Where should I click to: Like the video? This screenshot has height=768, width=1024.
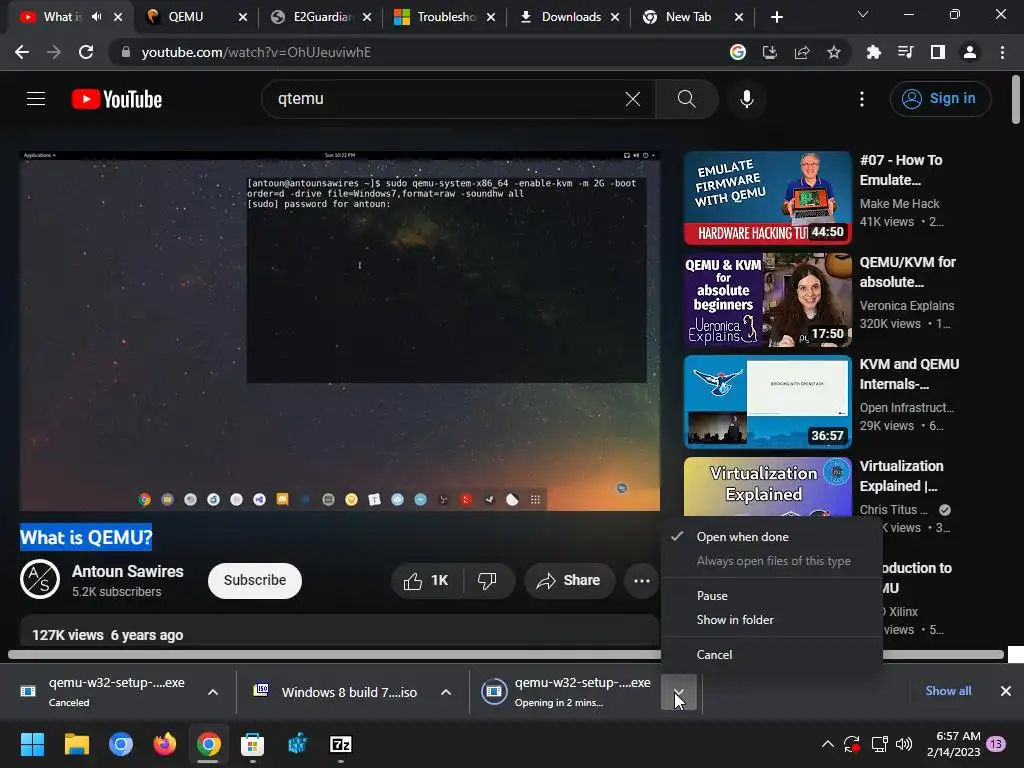coord(426,581)
